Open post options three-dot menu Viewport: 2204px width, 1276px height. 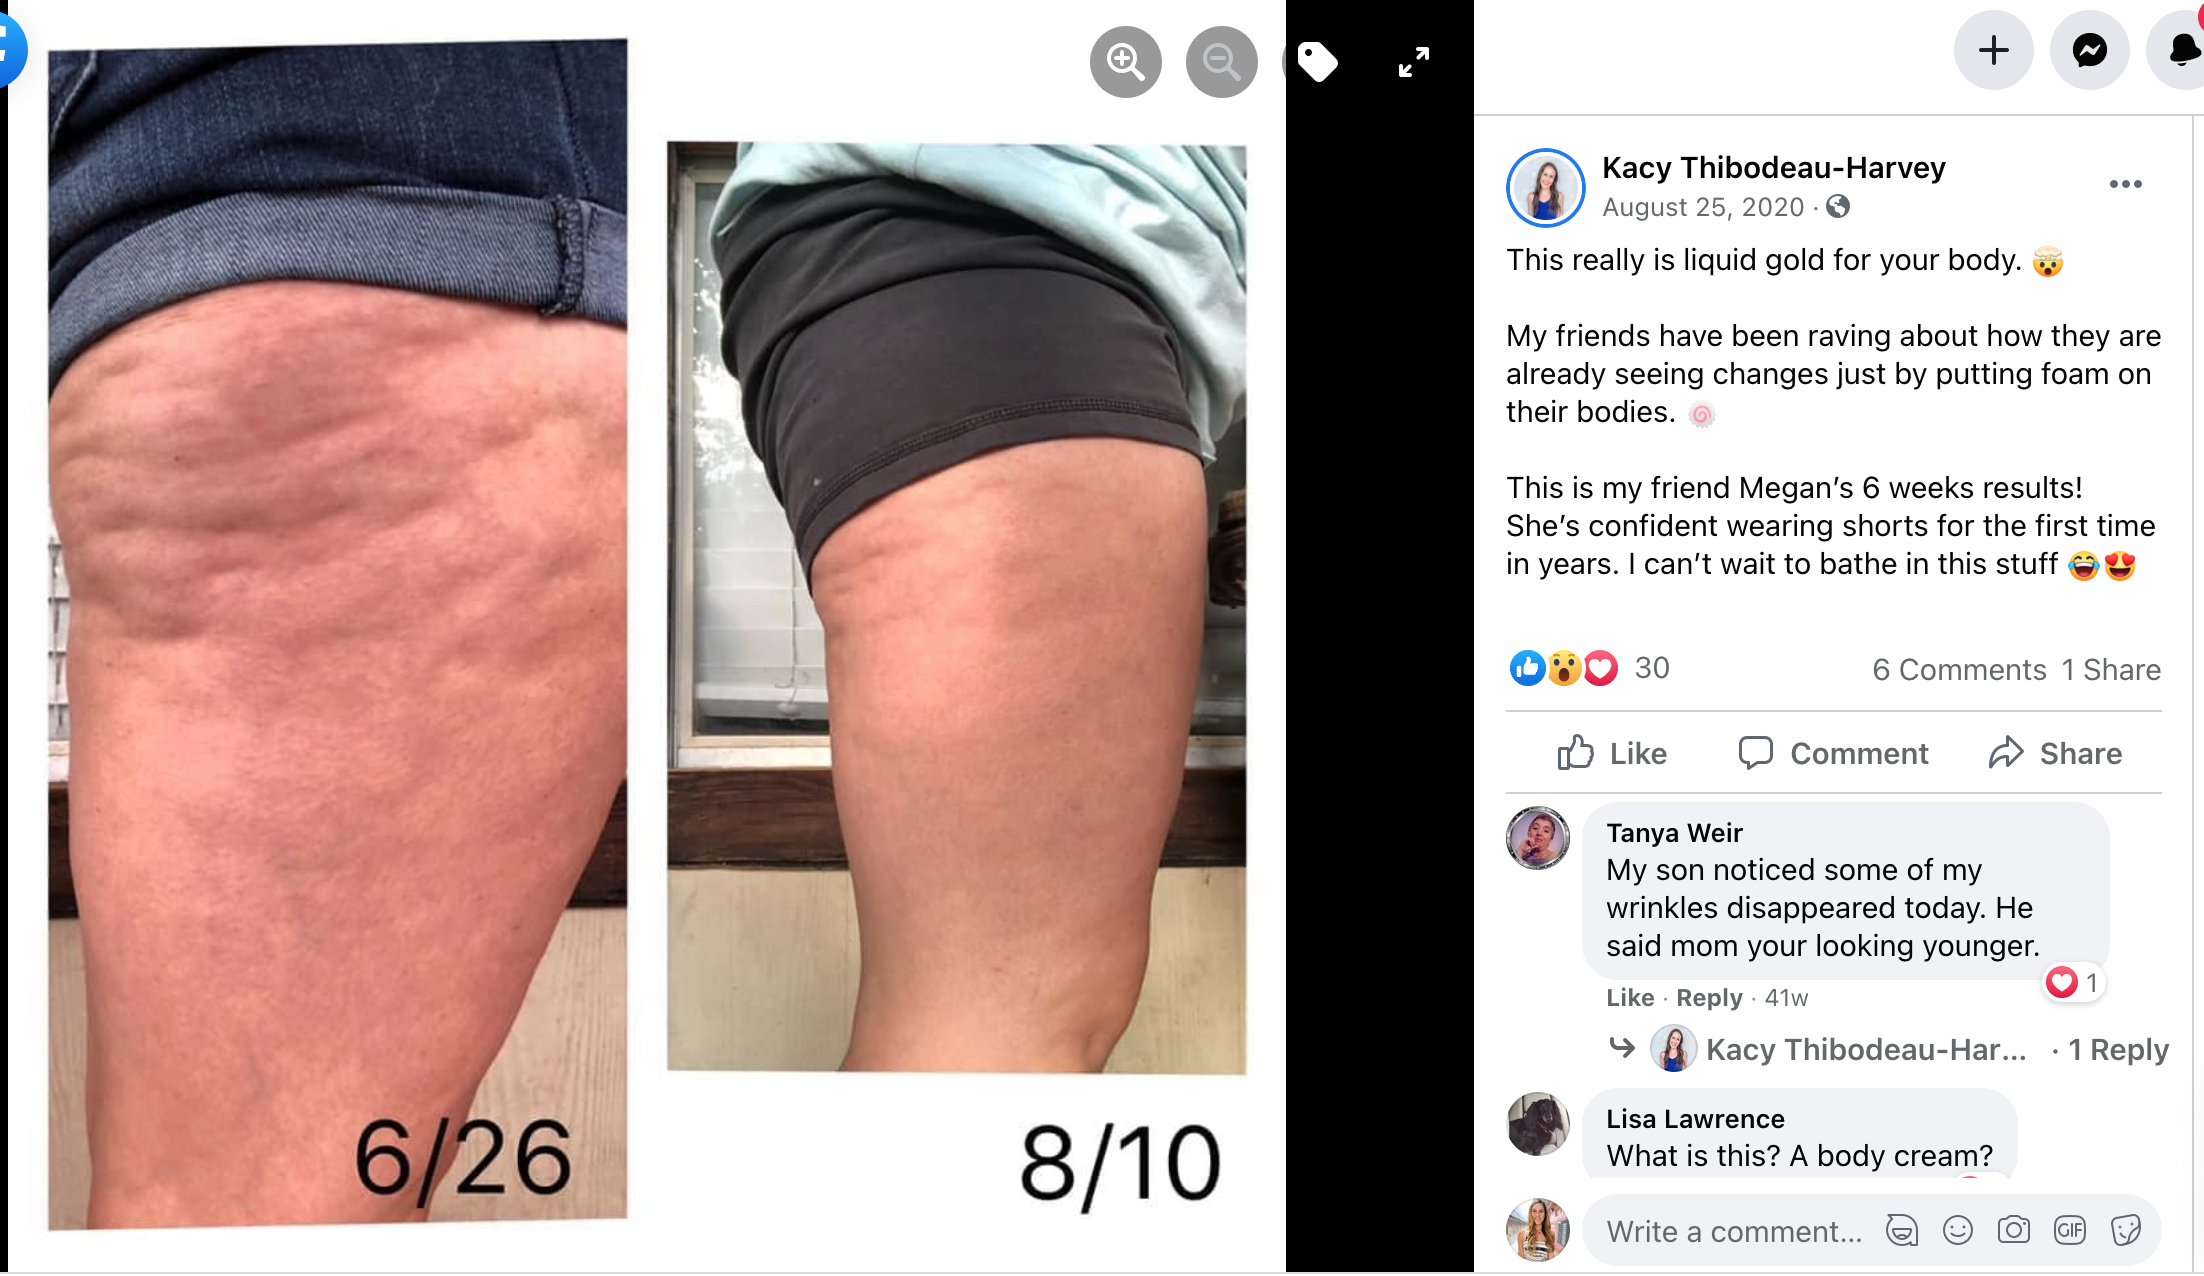2125,184
